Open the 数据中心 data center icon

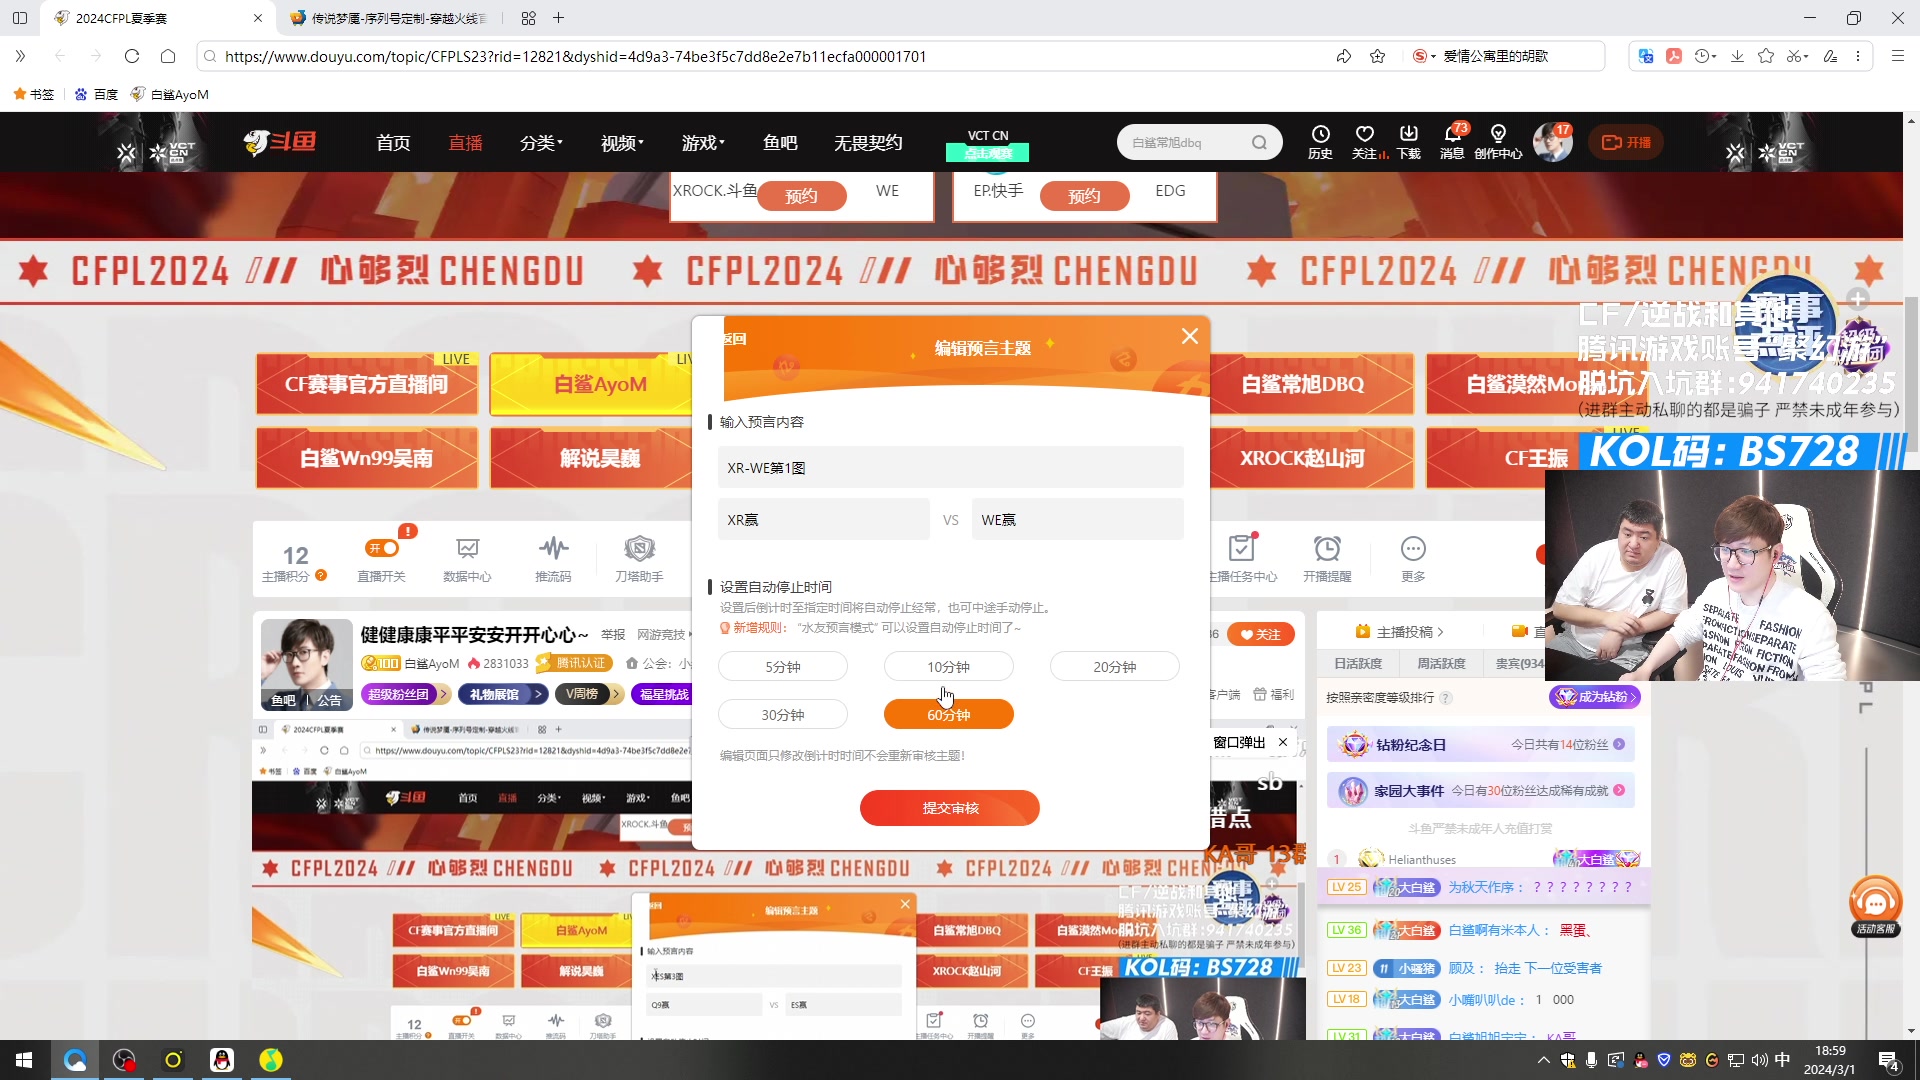click(467, 559)
